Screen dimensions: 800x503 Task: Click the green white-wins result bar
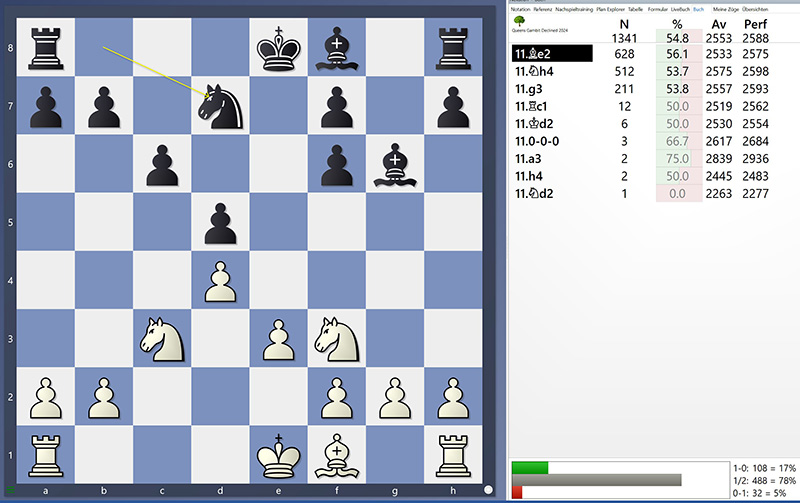530,467
